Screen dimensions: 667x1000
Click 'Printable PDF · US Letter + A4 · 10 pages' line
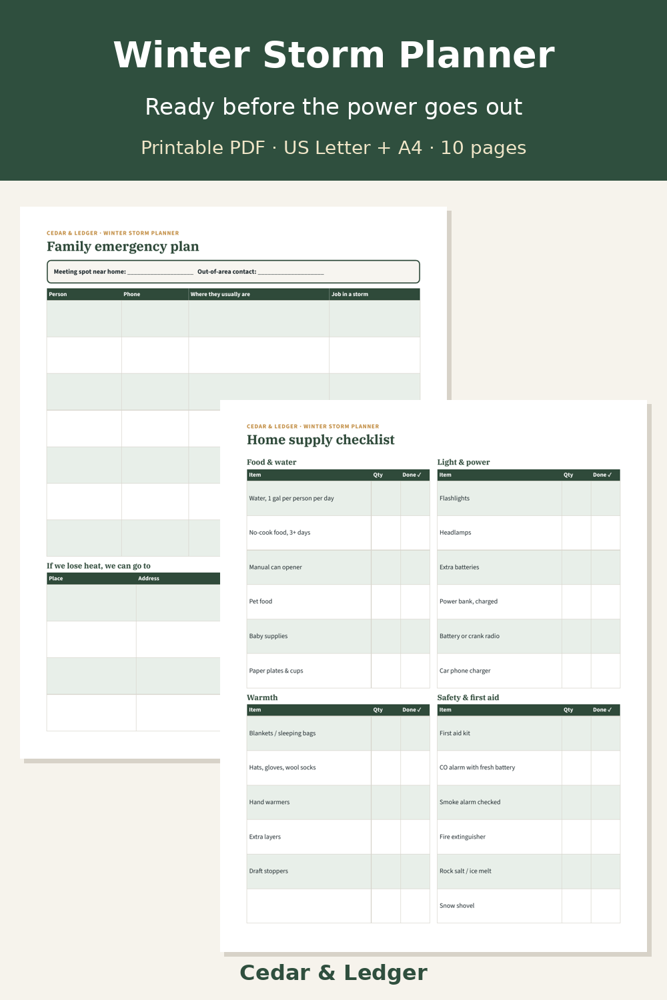tap(334, 148)
